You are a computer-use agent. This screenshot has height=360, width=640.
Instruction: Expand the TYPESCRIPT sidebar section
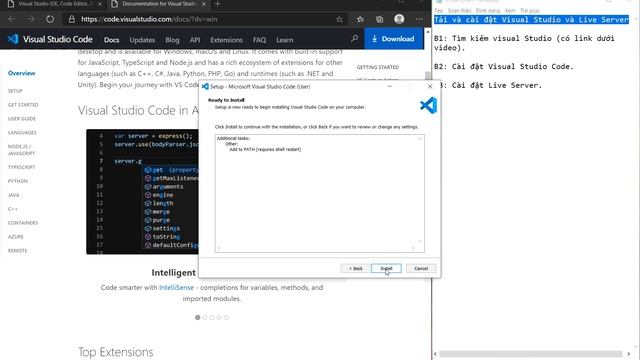click(21, 167)
